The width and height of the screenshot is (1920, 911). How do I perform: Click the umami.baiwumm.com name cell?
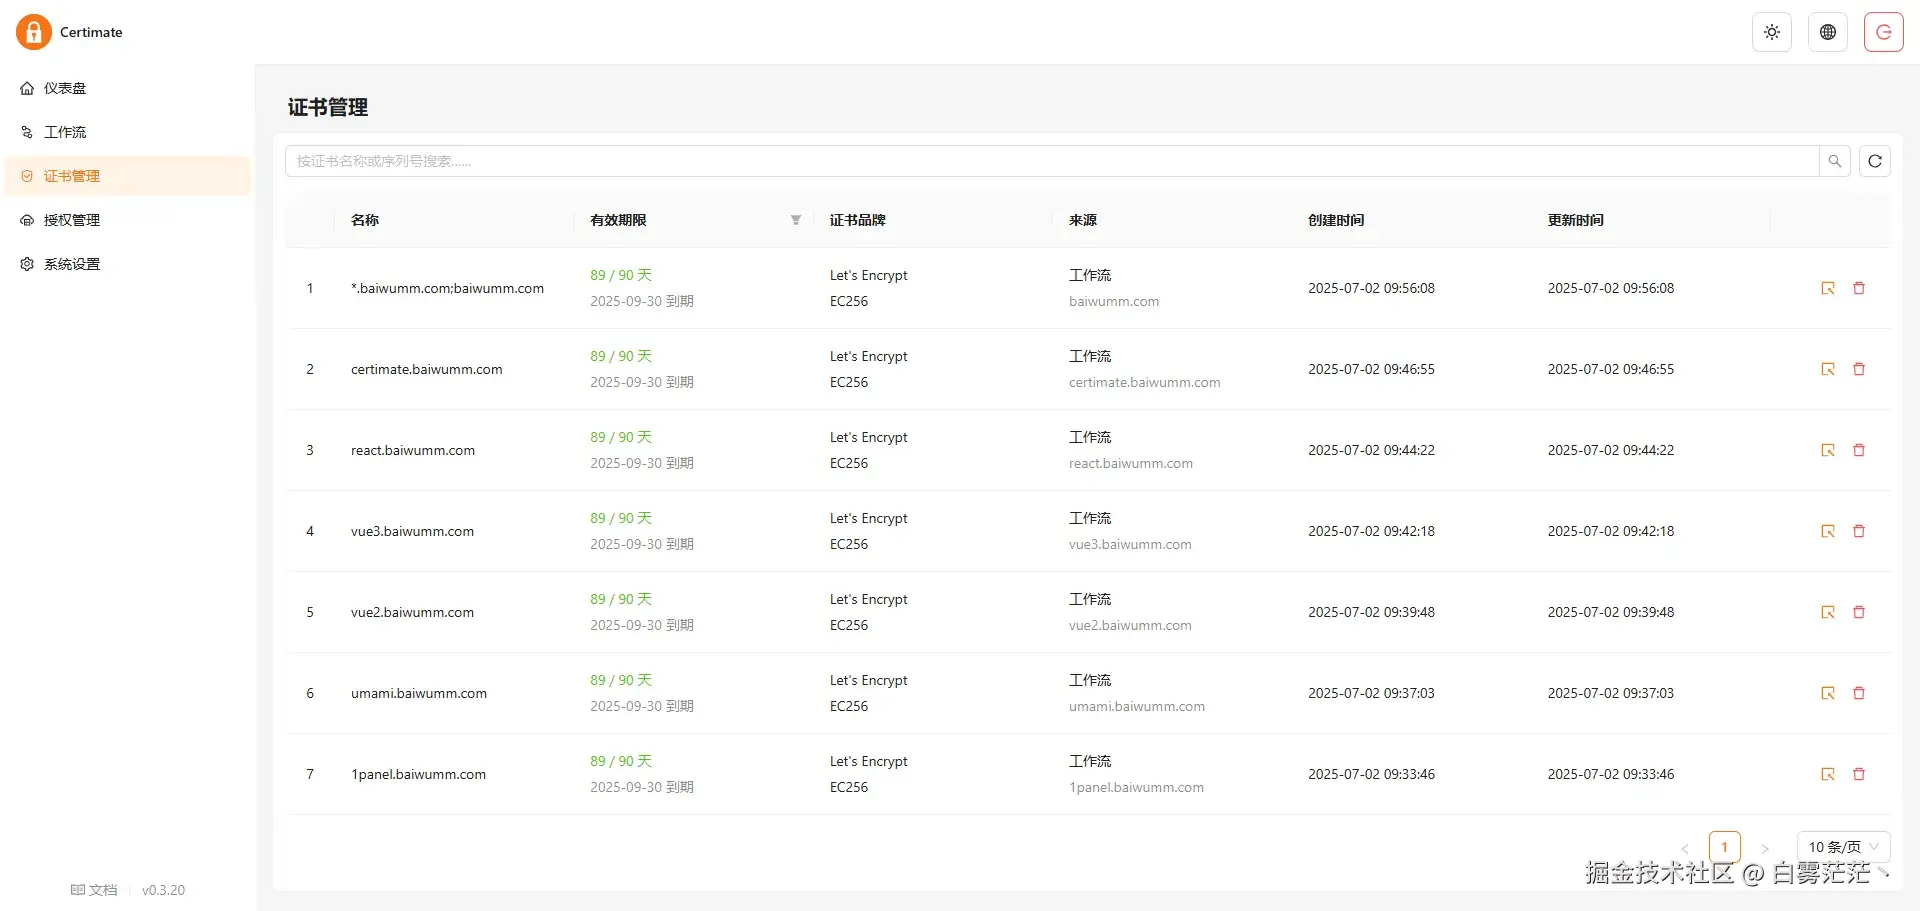point(419,693)
